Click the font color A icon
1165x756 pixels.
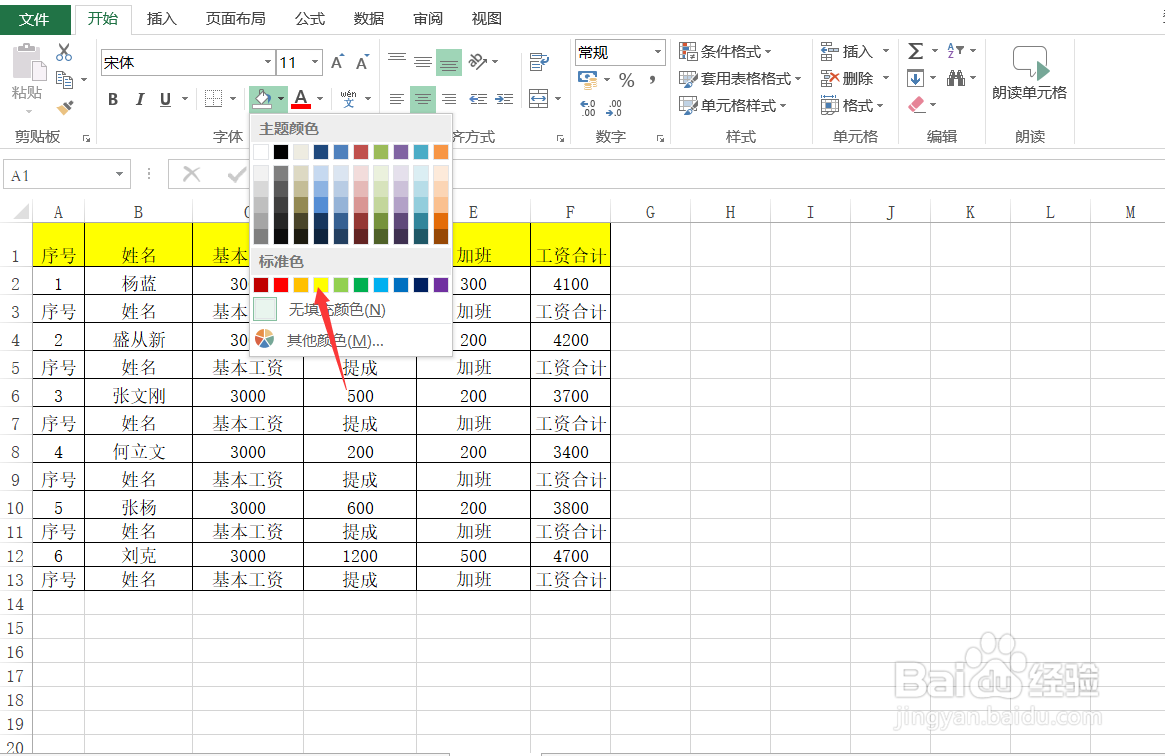click(x=301, y=98)
